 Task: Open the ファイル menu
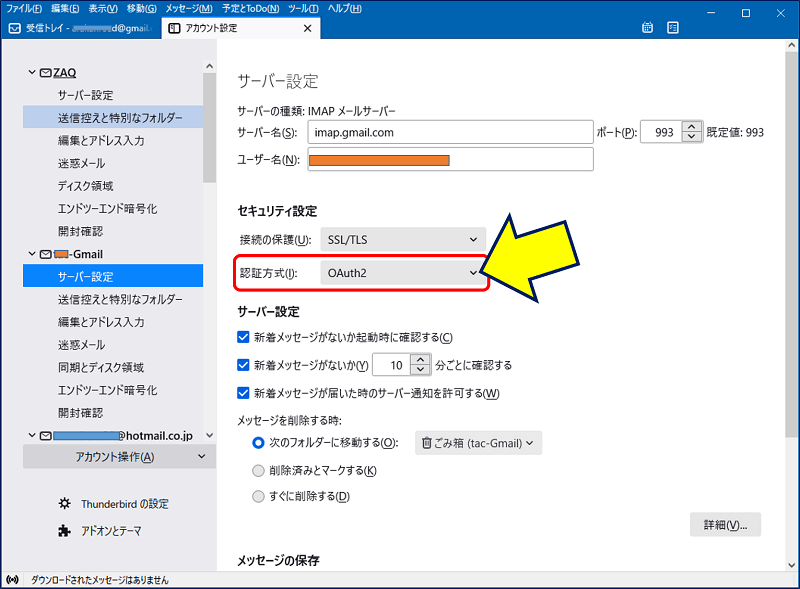(24, 9)
